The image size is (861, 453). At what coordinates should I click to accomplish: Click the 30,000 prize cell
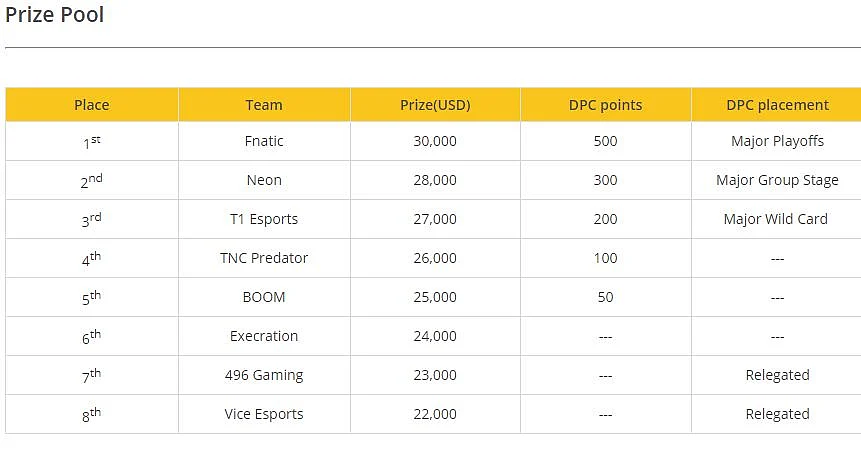435,141
